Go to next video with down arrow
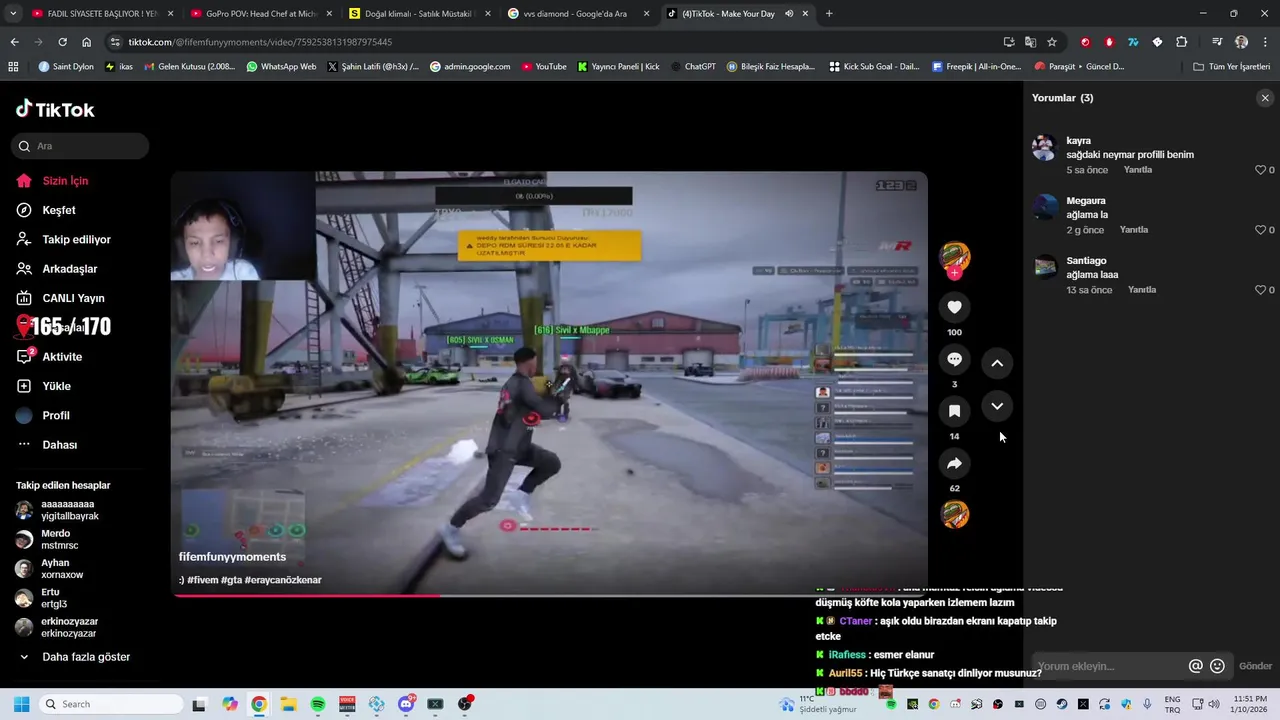Image resolution: width=1280 pixels, height=720 pixels. (x=997, y=406)
